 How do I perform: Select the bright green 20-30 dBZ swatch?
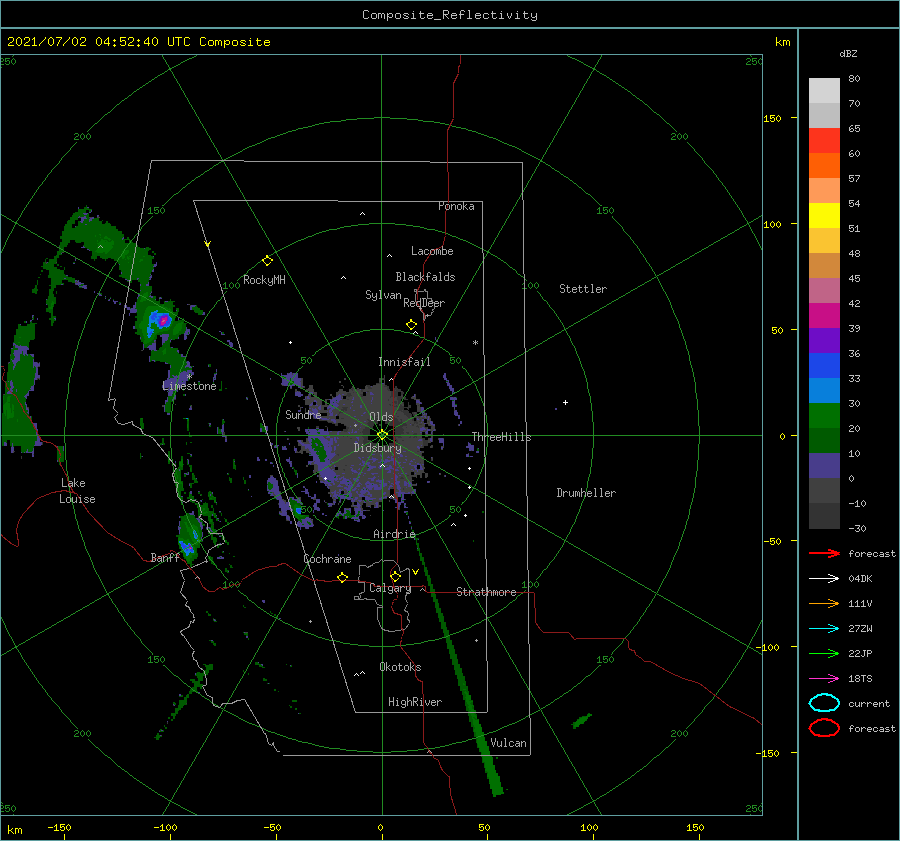click(824, 416)
